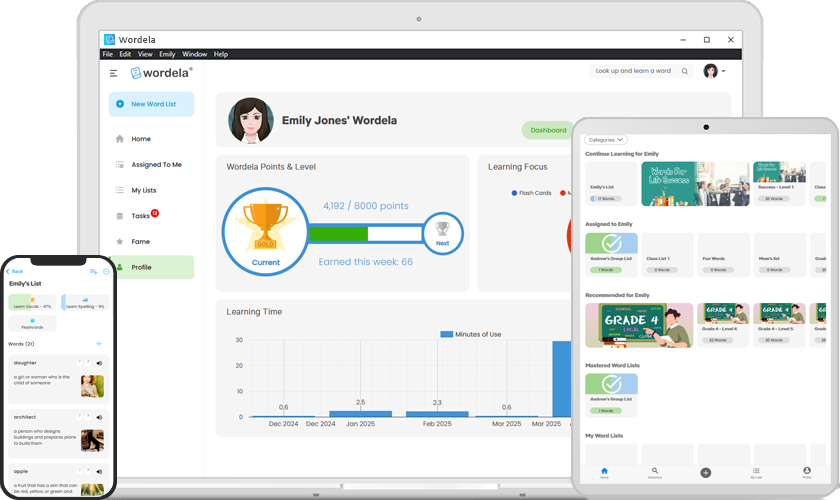Tap the Flashcards button on the phone
The image size is (840, 500).
click(32, 323)
